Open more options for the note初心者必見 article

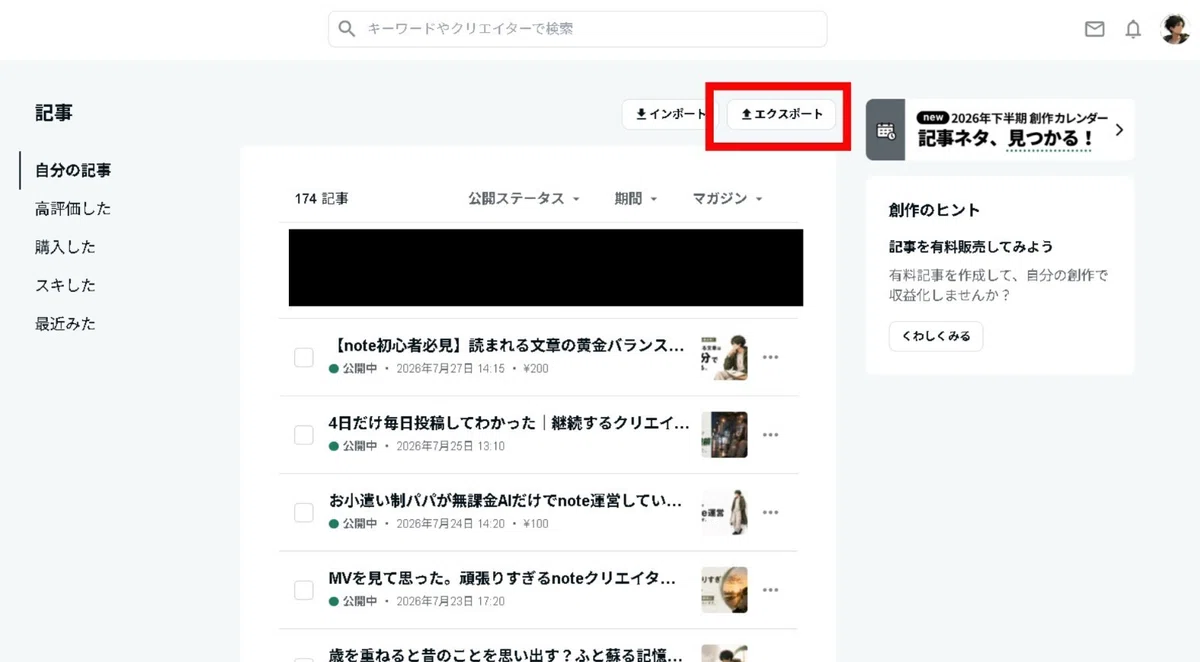point(770,357)
